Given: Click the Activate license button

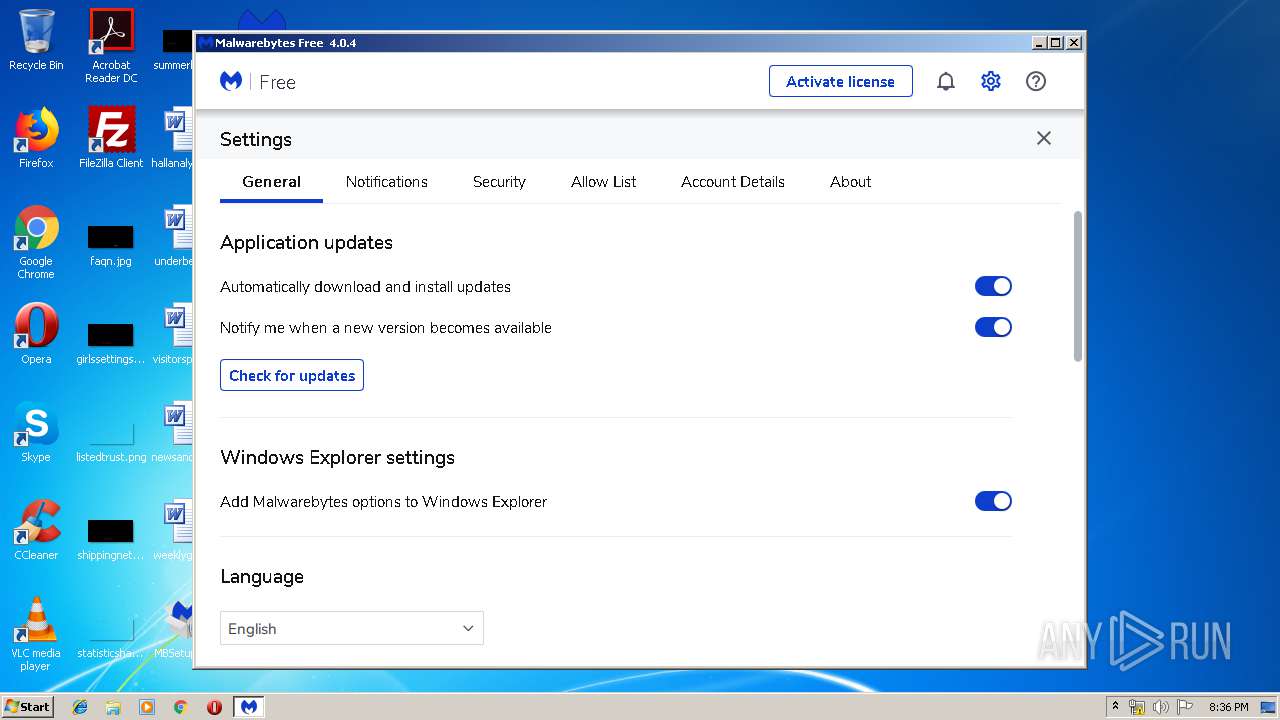Looking at the screenshot, I should (841, 81).
